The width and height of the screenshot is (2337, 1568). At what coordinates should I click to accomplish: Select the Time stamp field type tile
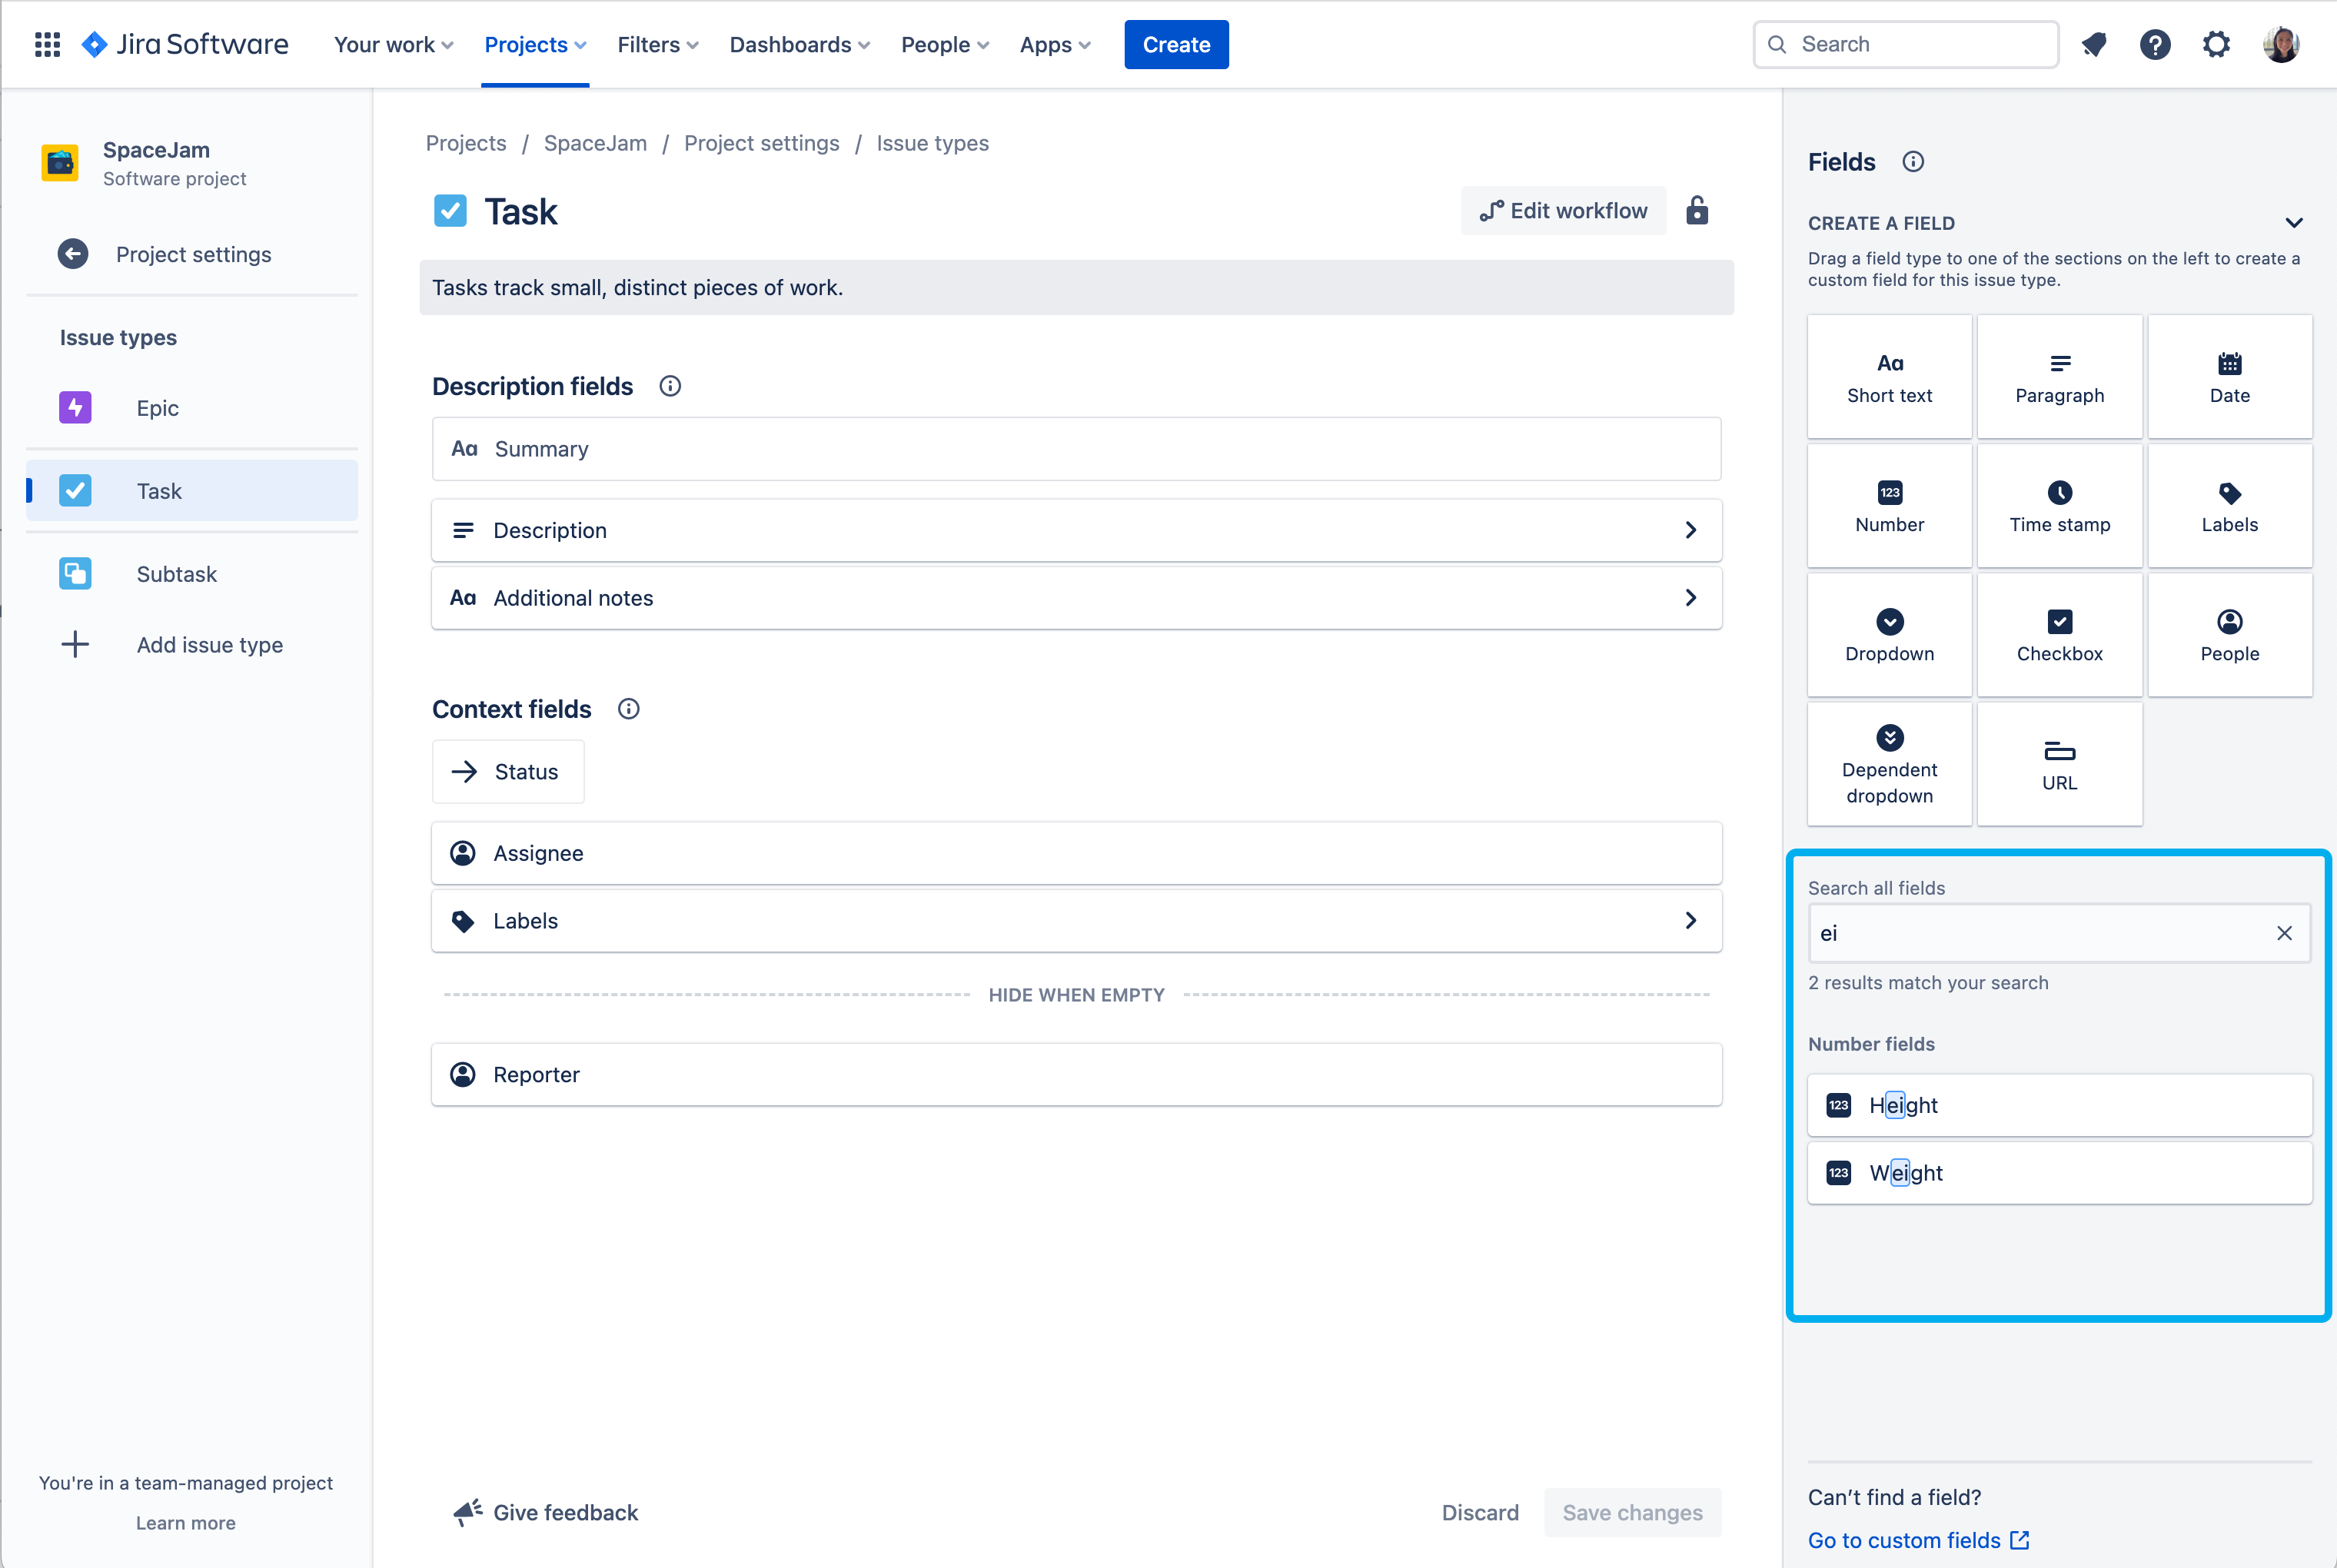pyautogui.click(x=2059, y=506)
